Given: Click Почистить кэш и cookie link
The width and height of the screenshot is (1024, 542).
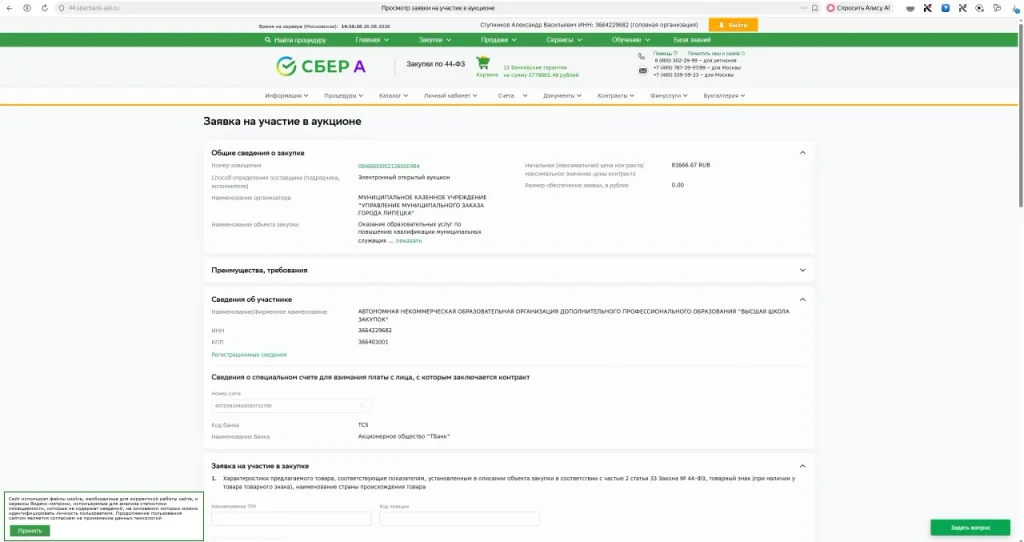Looking at the screenshot, I should click(x=714, y=54).
